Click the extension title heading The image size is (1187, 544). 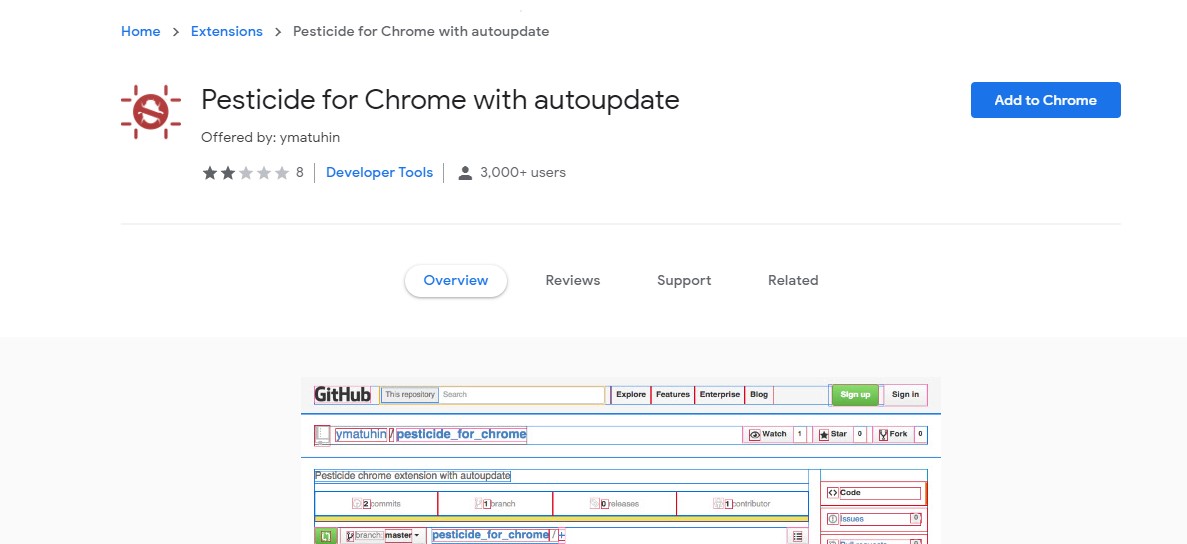440,100
